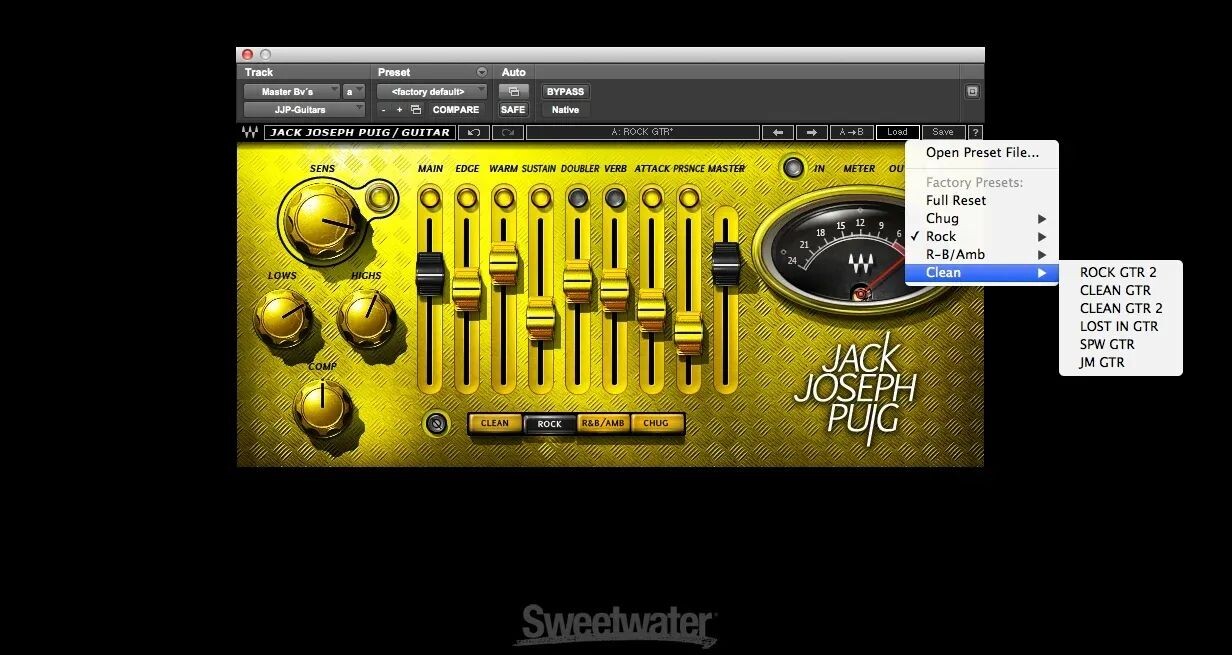The width and height of the screenshot is (1232, 655).
Task: Select the CLEAN GTR preset
Action: (x=1120, y=290)
